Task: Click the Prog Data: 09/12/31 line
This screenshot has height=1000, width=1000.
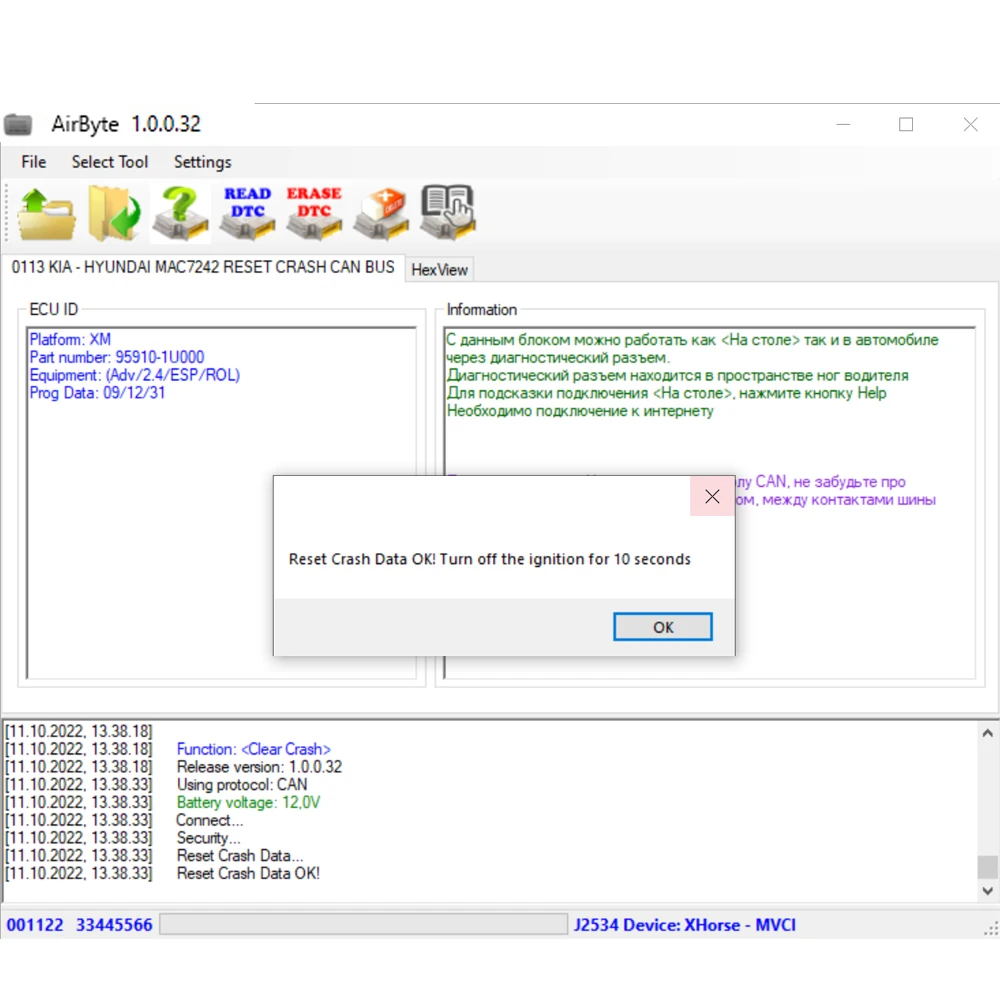Action: point(97,393)
